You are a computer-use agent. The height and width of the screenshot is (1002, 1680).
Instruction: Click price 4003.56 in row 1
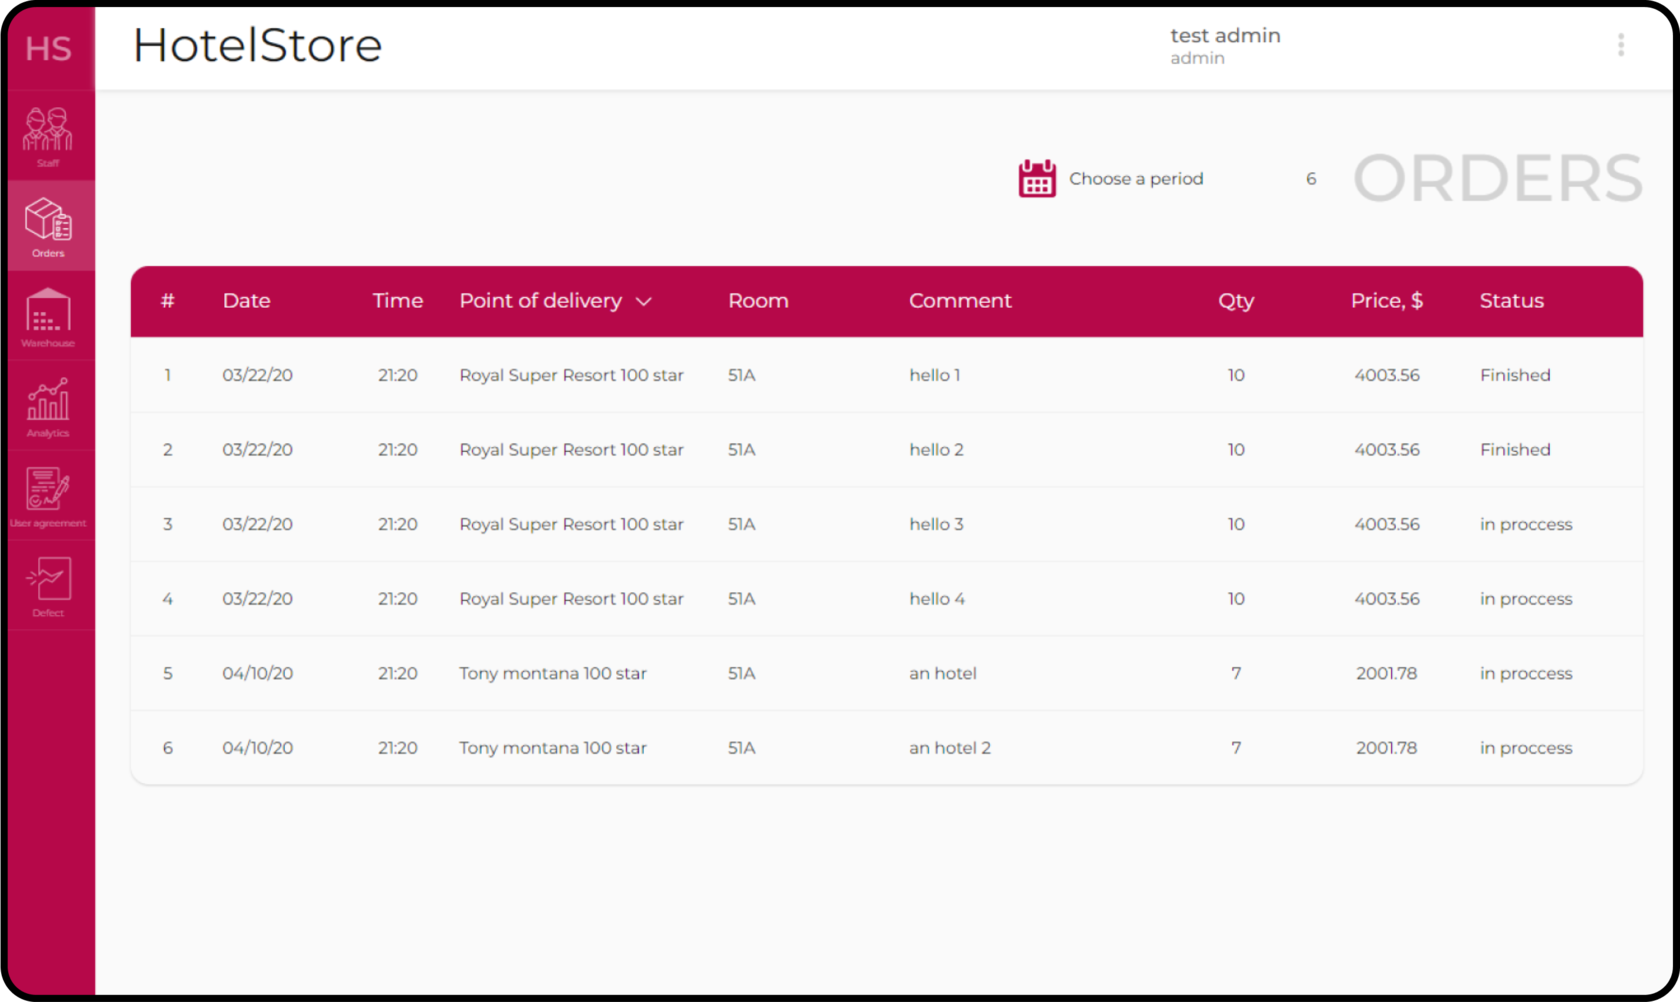pyautogui.click(x=1387, y=375)
